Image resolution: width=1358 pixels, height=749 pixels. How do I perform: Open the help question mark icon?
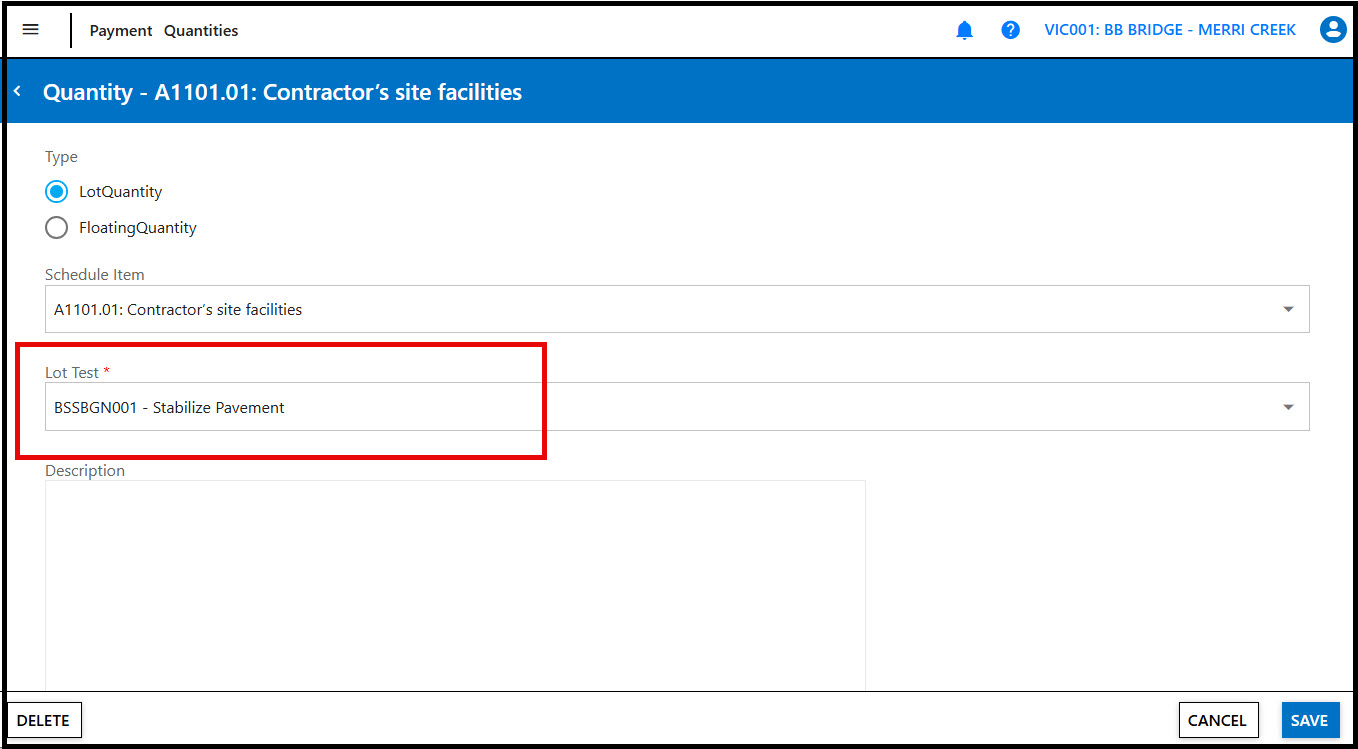coord(1010,30)
